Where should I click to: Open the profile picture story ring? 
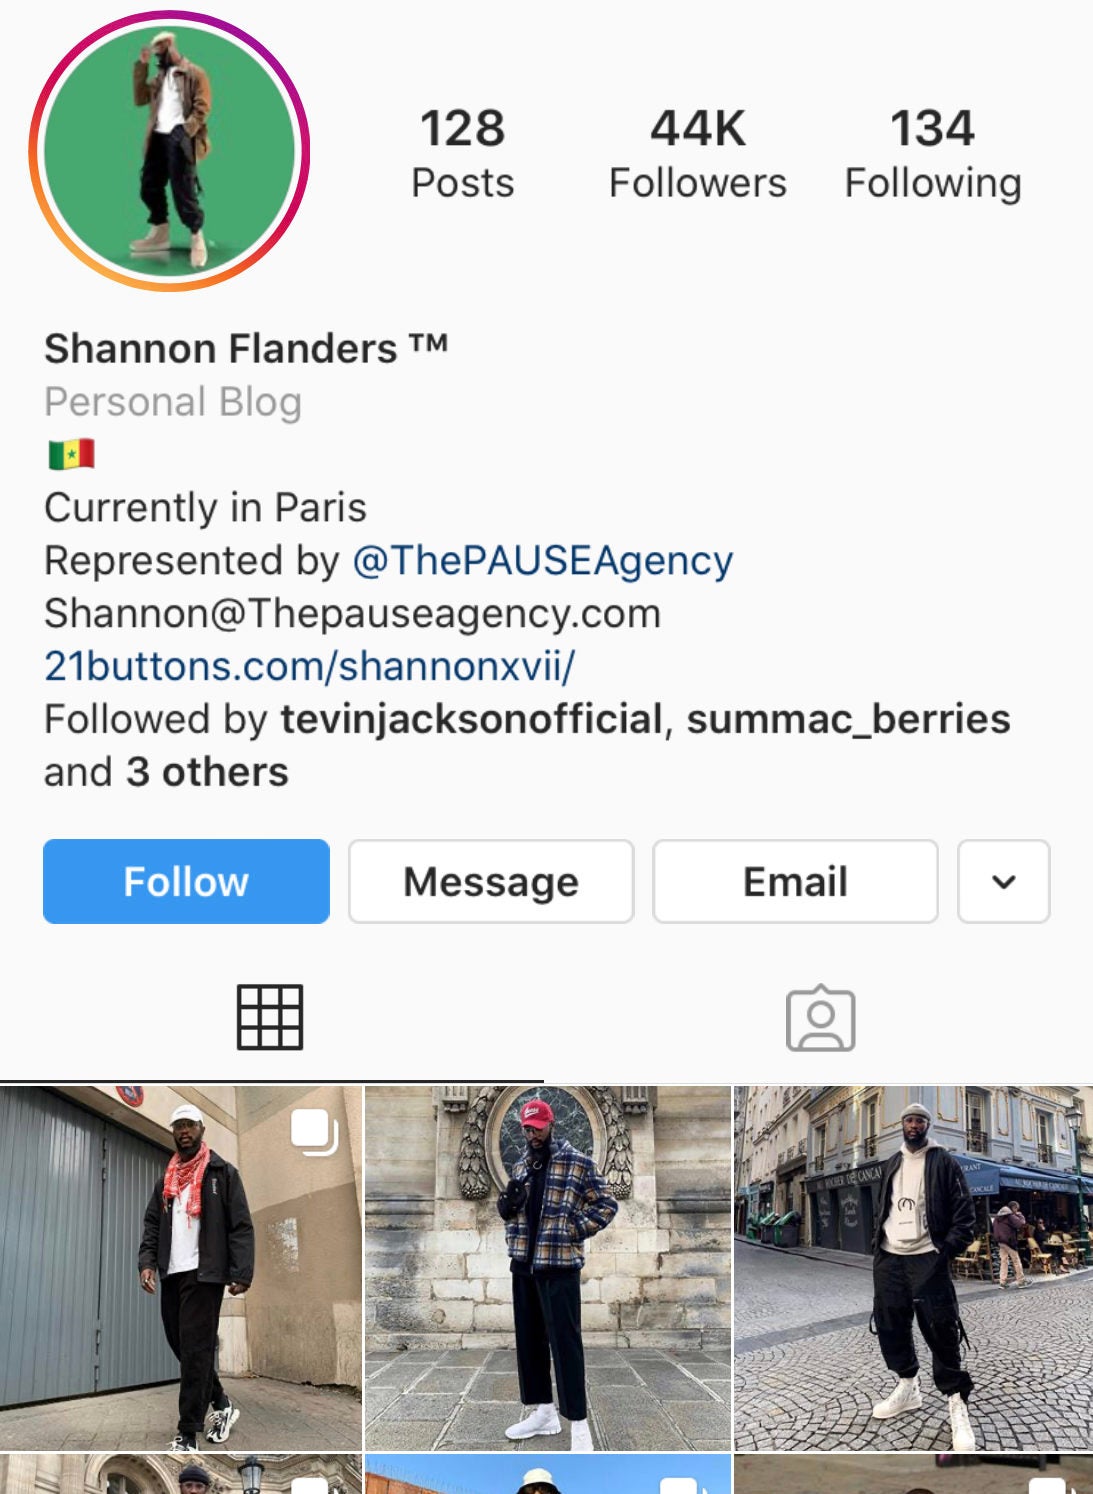[x=169, y=151]
